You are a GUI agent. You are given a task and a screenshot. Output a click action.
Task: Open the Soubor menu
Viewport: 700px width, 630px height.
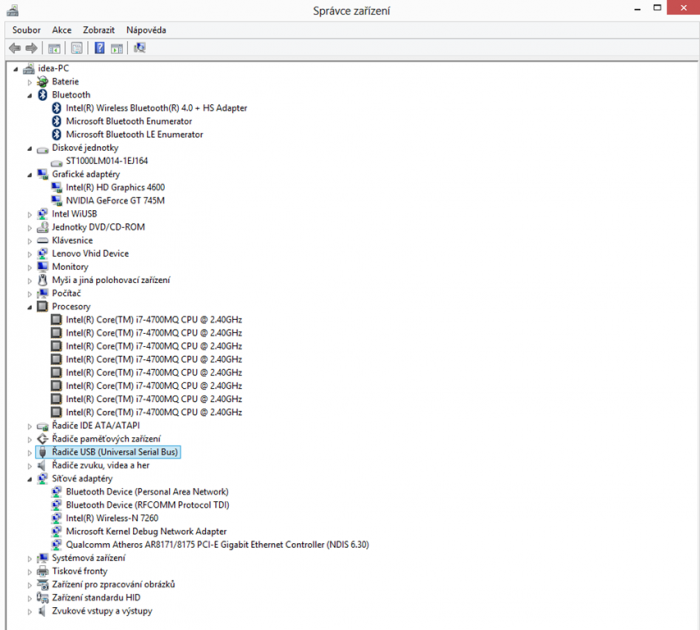pos(26,30)
